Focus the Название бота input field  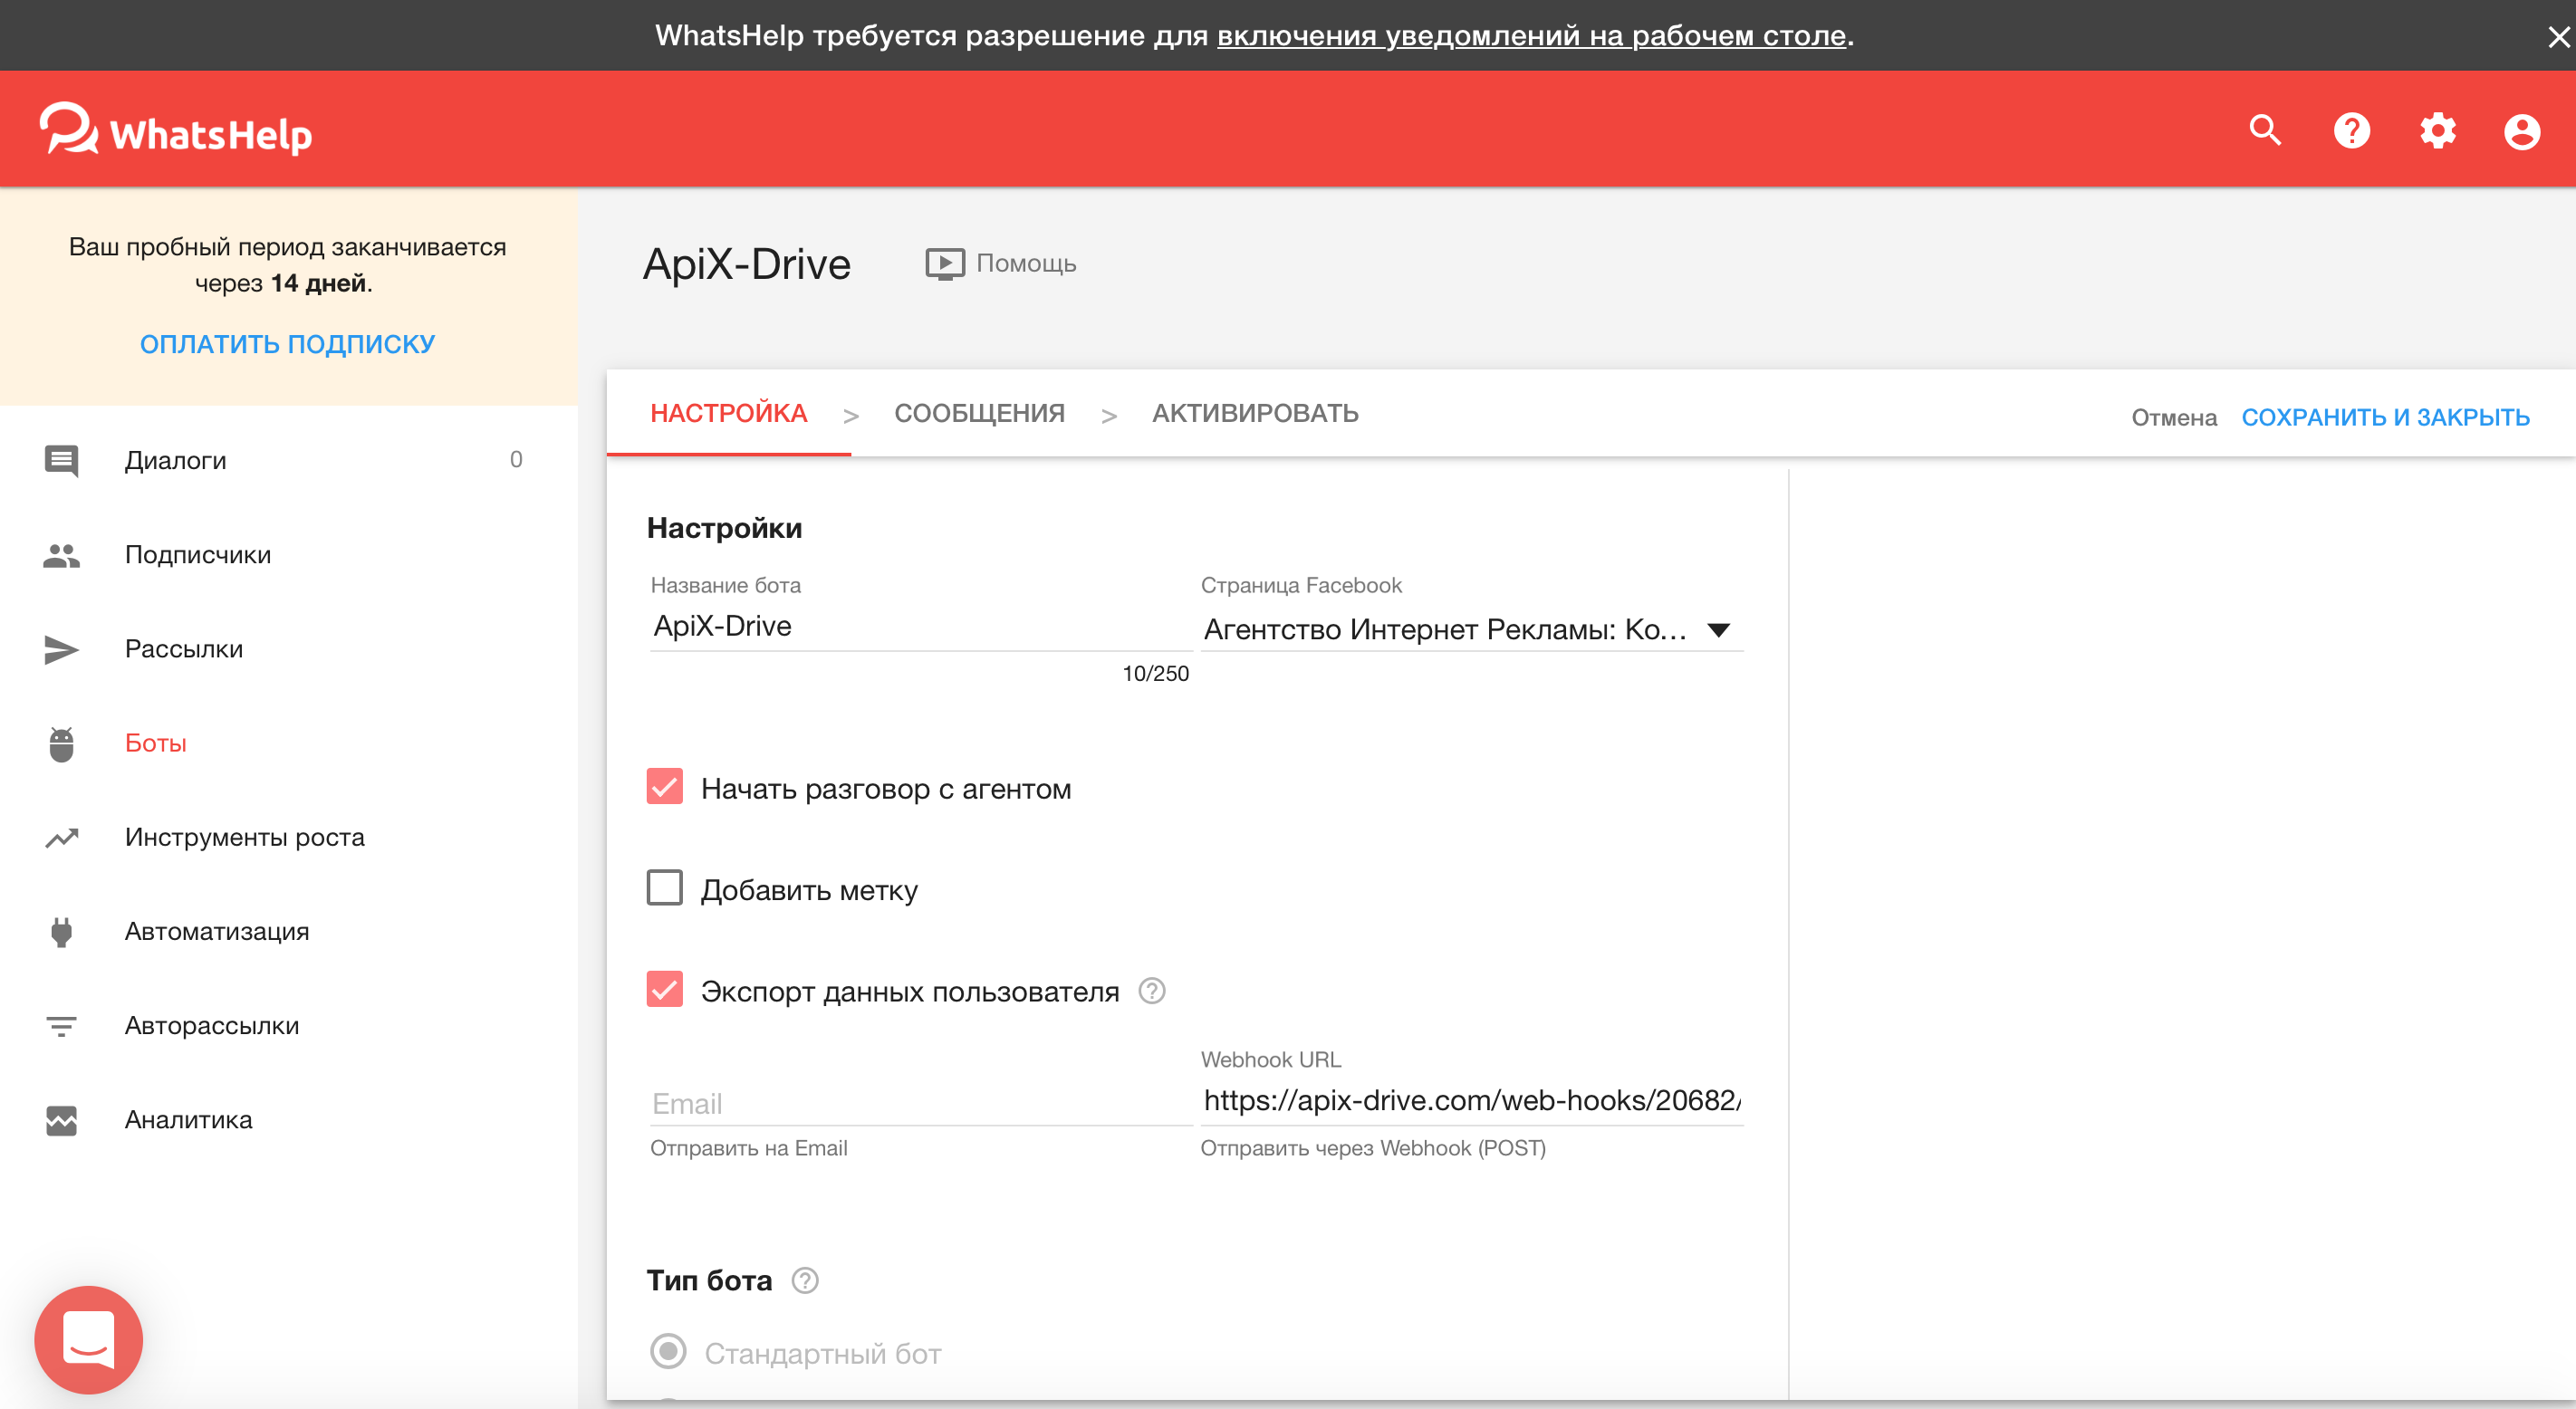[x=920, y=626]
